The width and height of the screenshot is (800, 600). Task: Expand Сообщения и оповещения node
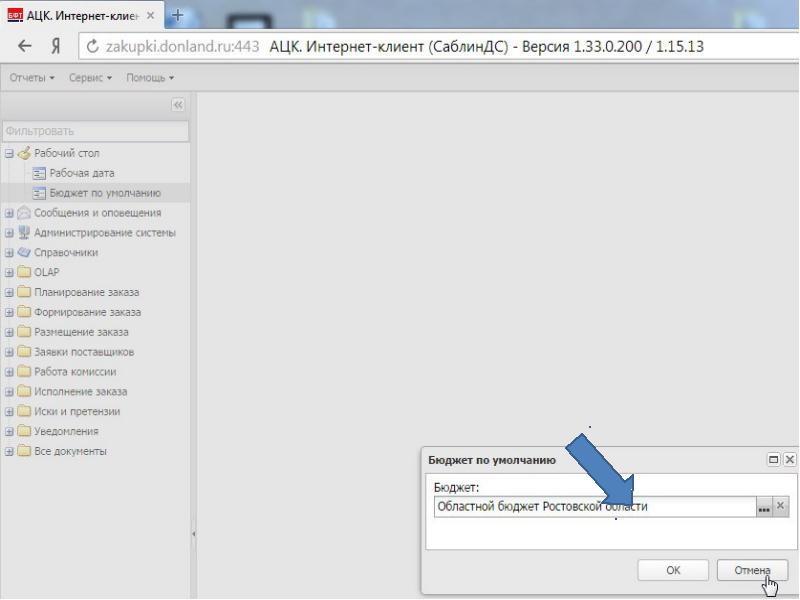point(9,213)
